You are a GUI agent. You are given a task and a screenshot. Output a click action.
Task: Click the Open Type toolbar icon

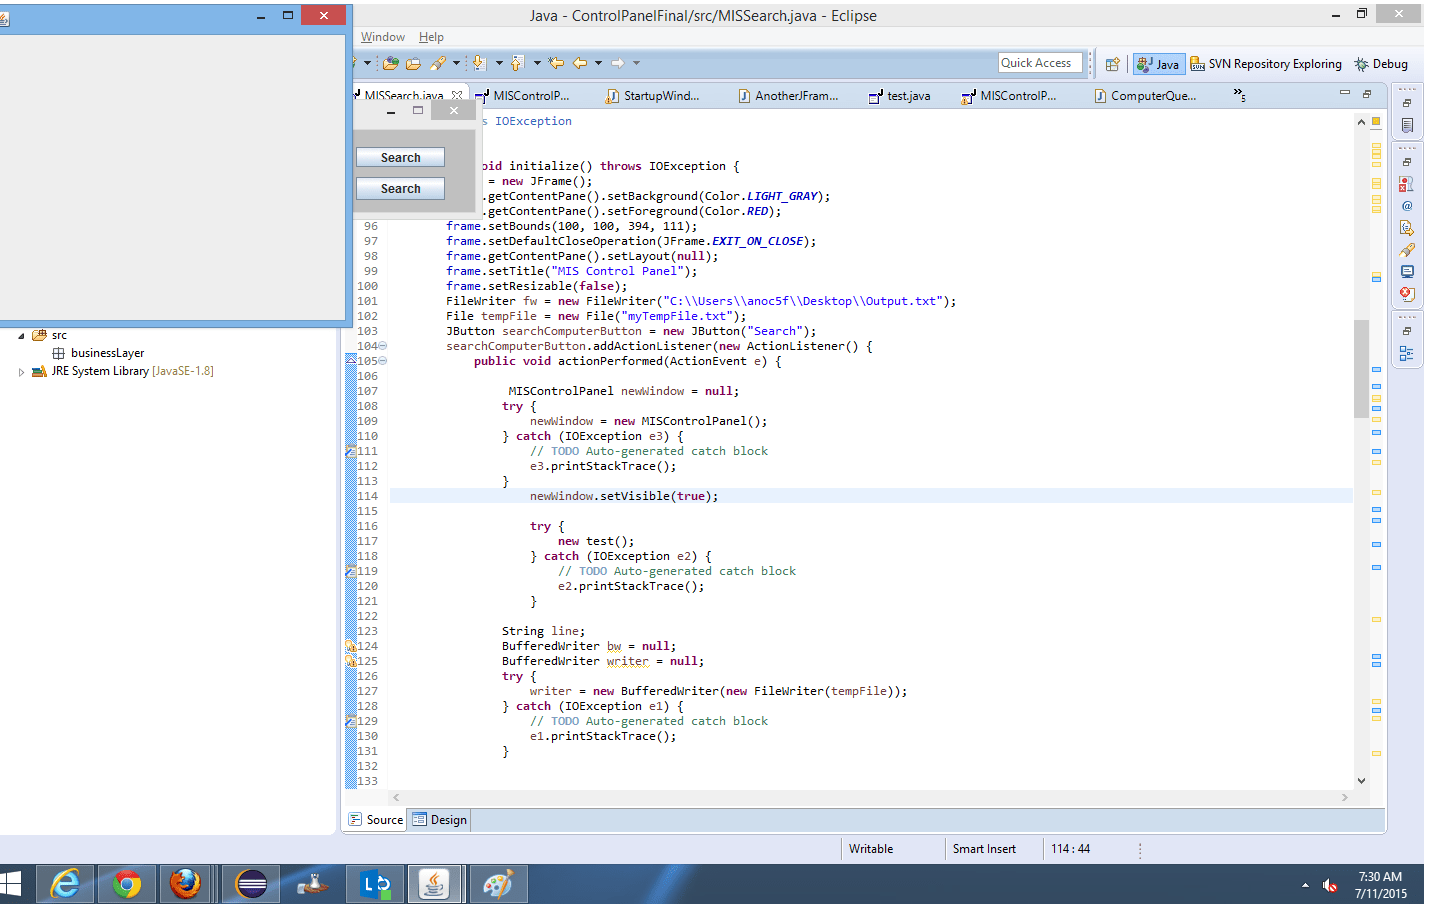[x=391, y=63]
